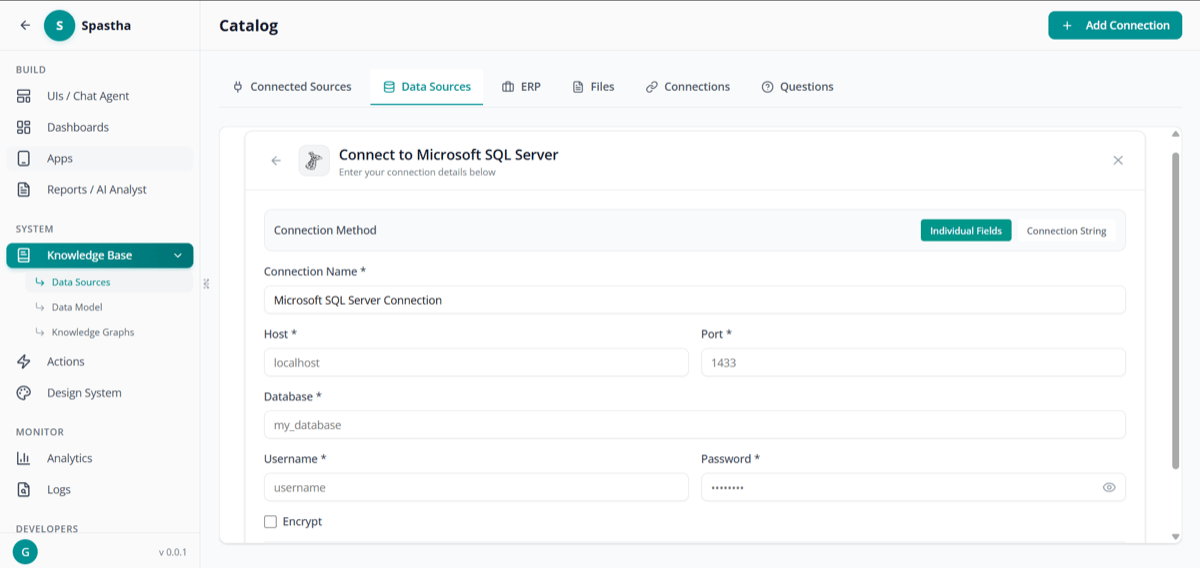
Task: Open Design System in sidebar
Action: pyautogui.click(x=100, y=393)
